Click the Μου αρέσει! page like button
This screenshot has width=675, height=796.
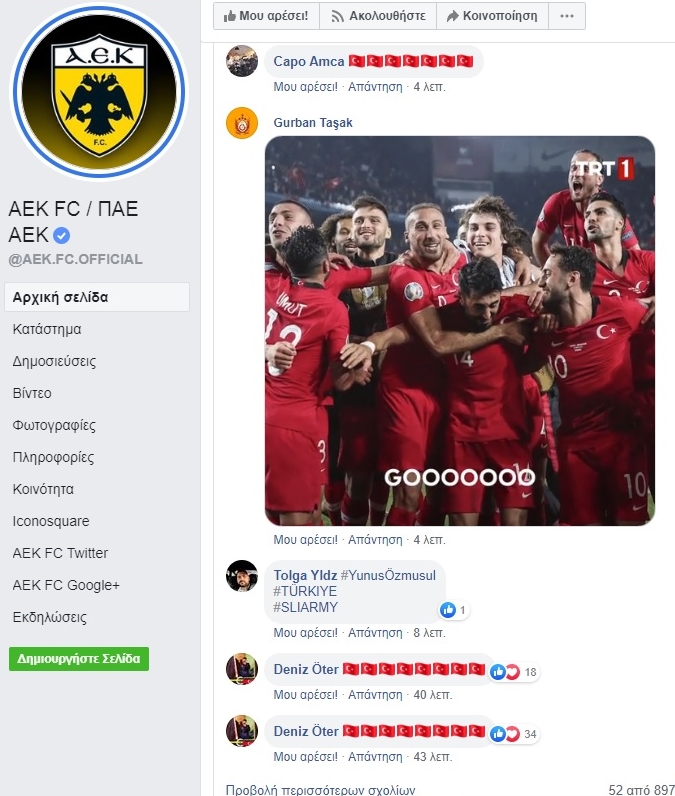(266, 16)
